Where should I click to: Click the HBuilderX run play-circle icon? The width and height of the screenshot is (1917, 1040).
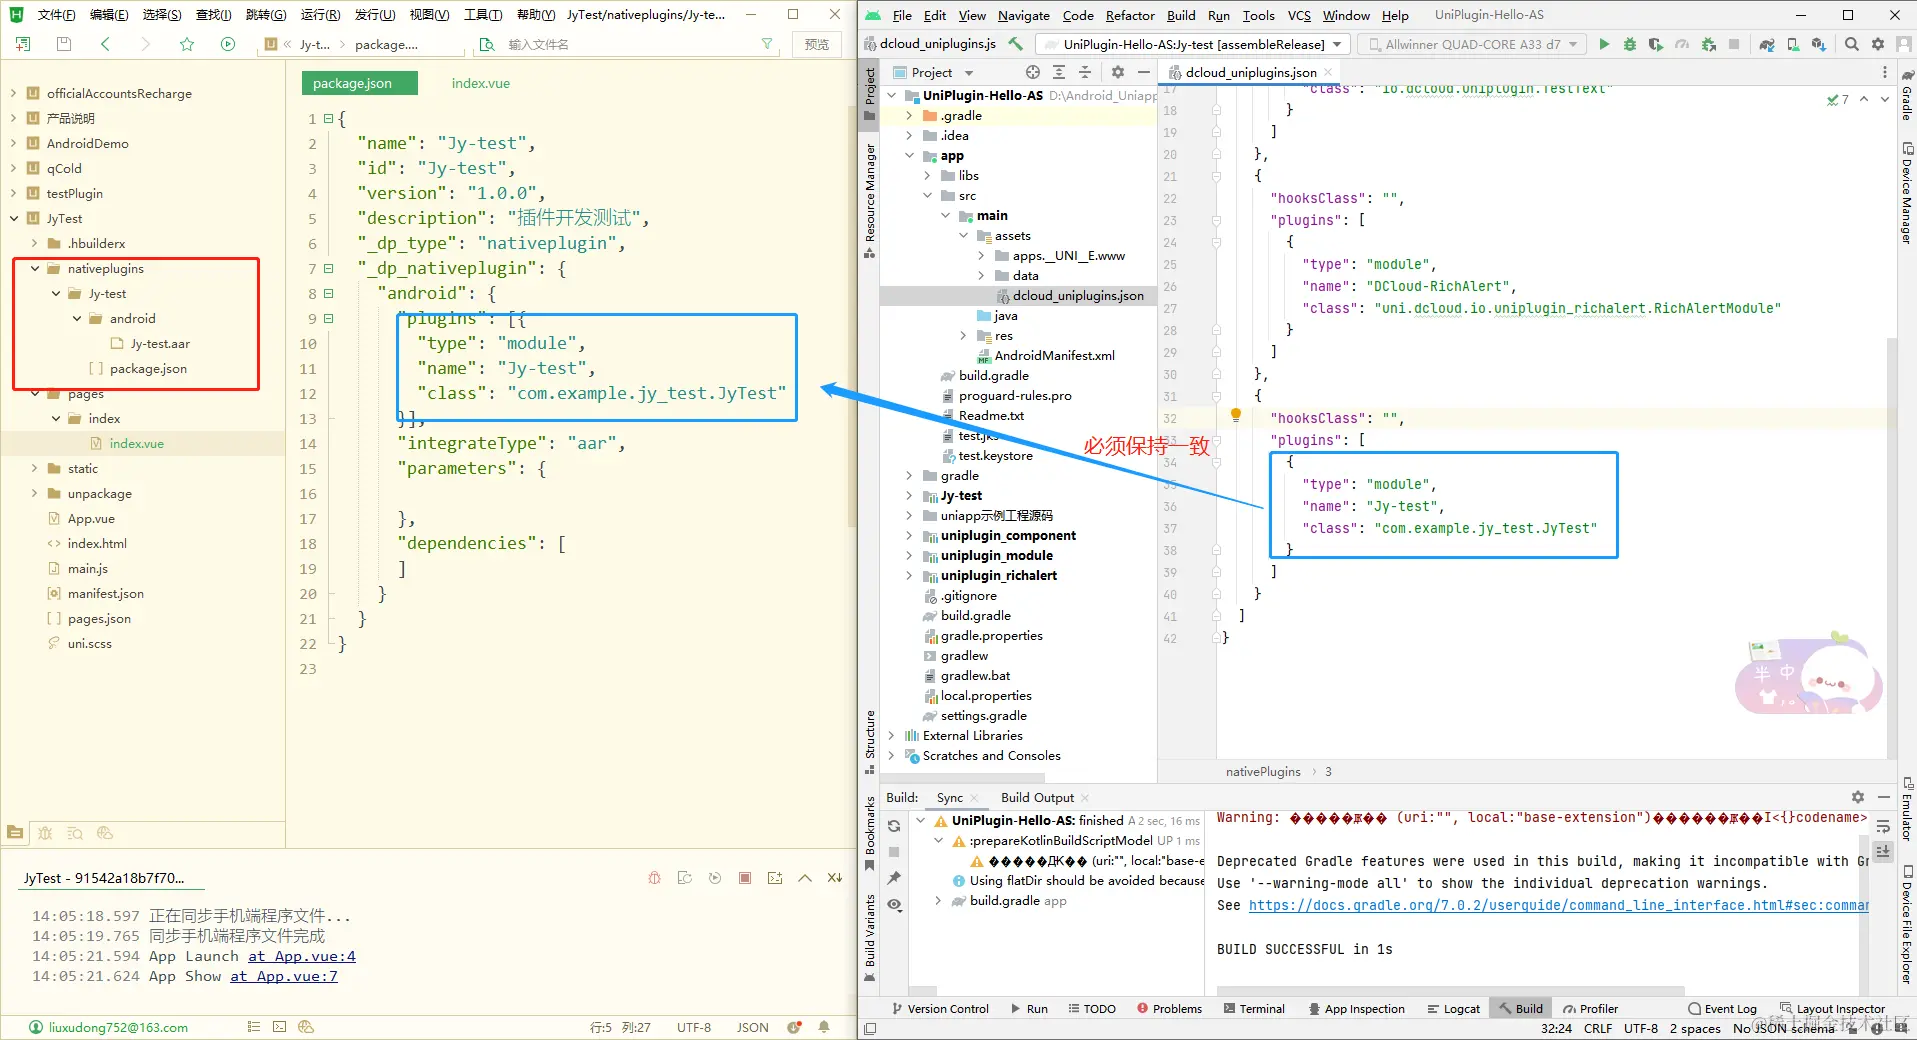228,44
